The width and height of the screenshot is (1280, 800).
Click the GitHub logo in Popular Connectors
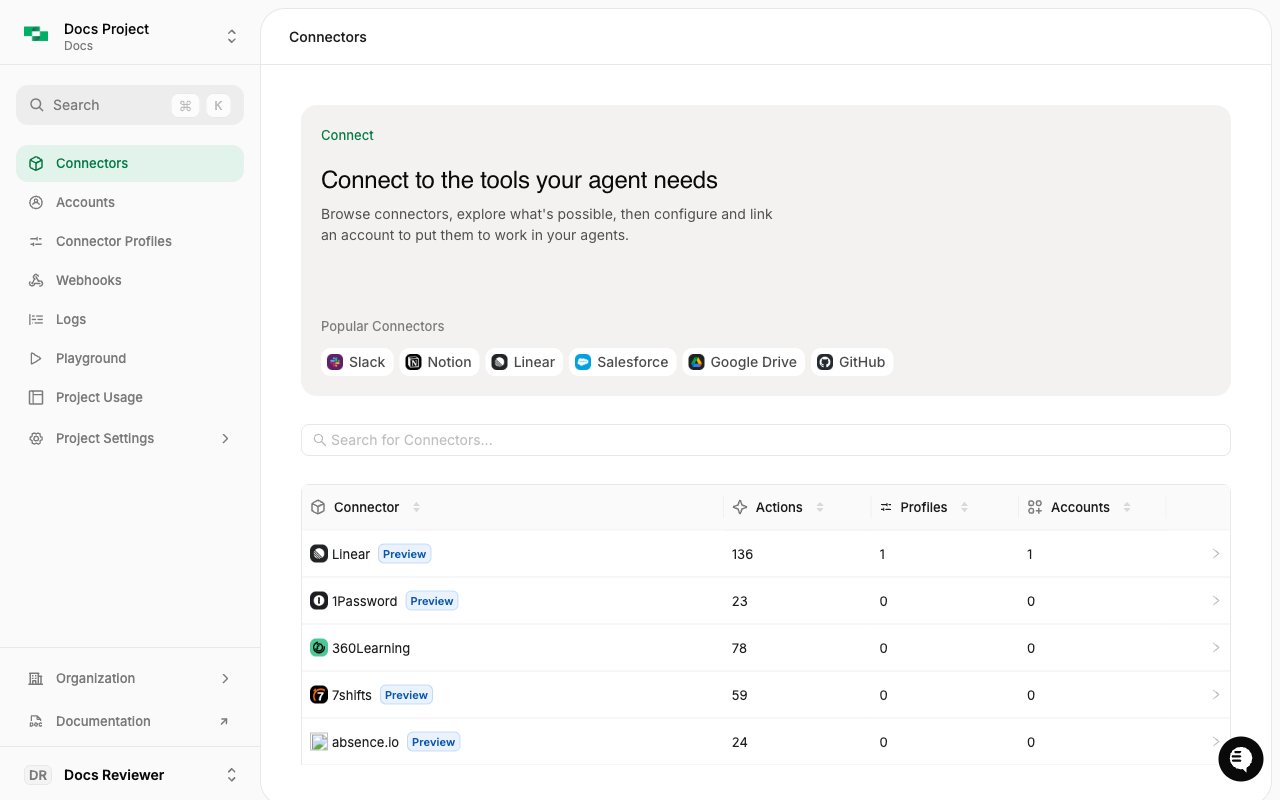point(825,362)
